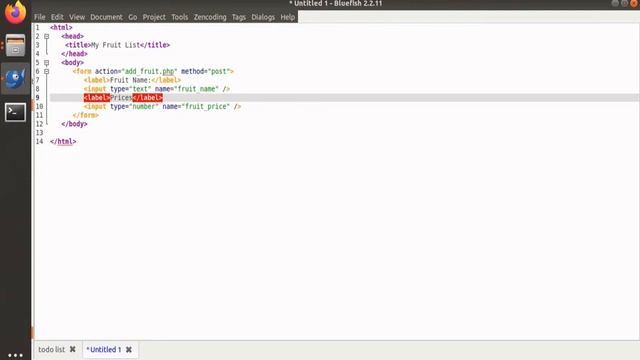Open the Edit menu
The height and width of the screenshot is (360, 640).
coord(57,17)
